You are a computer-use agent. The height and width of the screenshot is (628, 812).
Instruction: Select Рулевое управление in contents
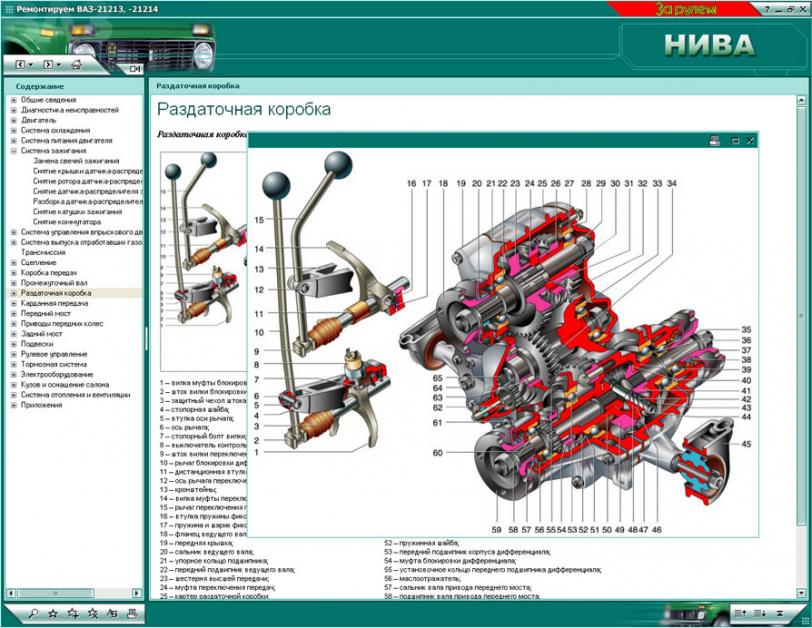pyautogui.click(x=54, y=354)
